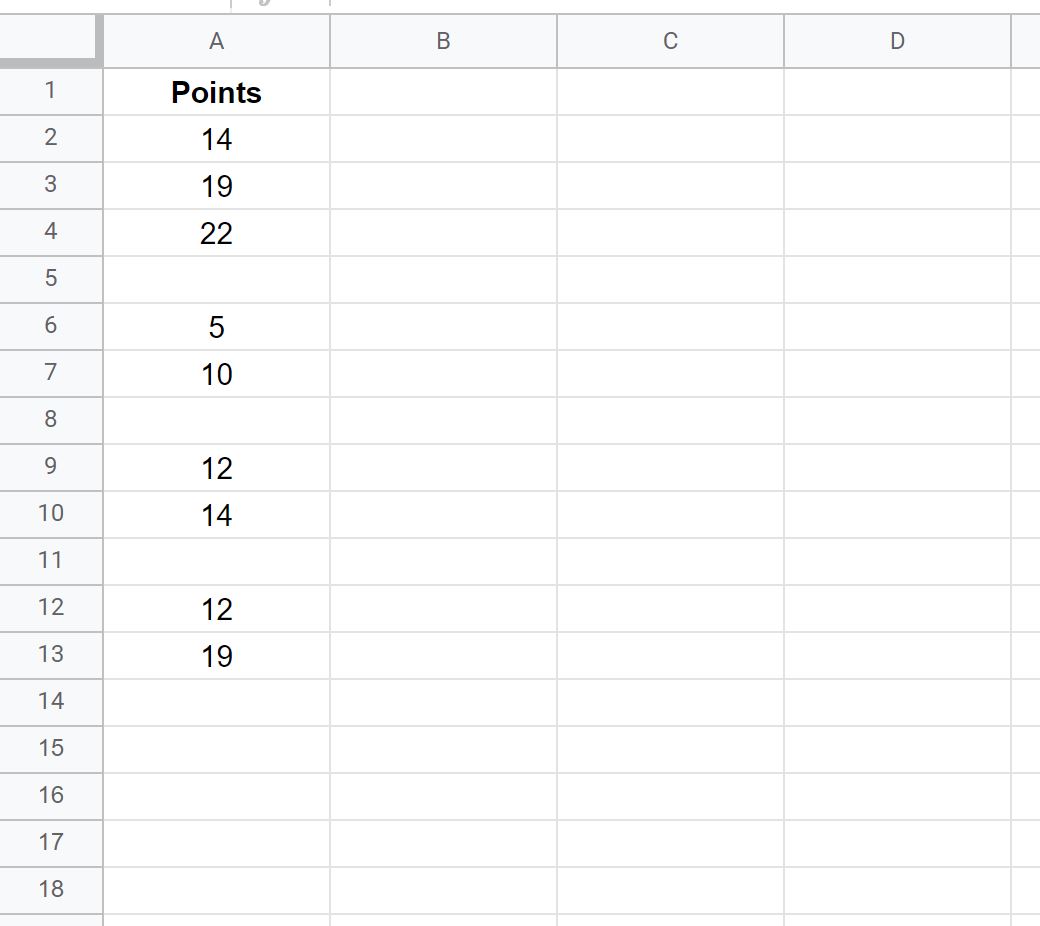This screenshot has height=926, width=1040.
Task: Click the select-all corner box
Action: [50, 40]
